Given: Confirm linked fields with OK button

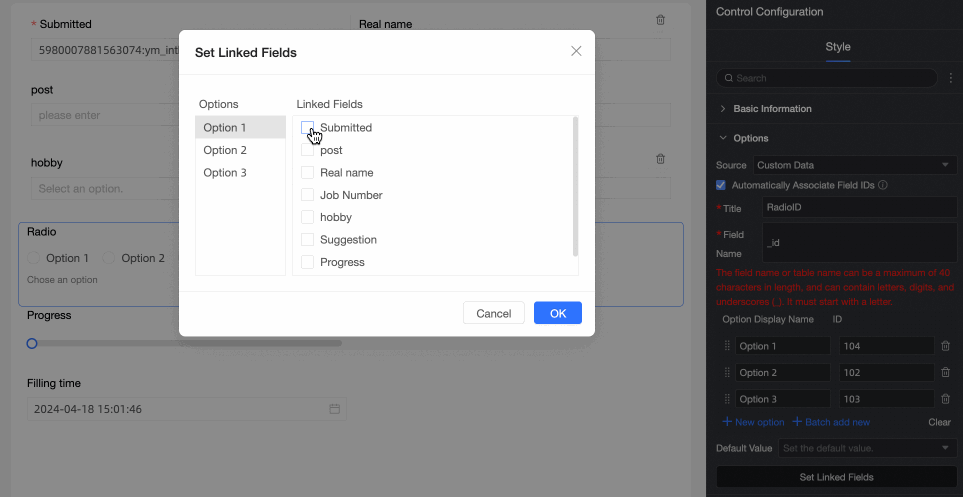Looking at the screenshot, I should [x=558, y=313].
